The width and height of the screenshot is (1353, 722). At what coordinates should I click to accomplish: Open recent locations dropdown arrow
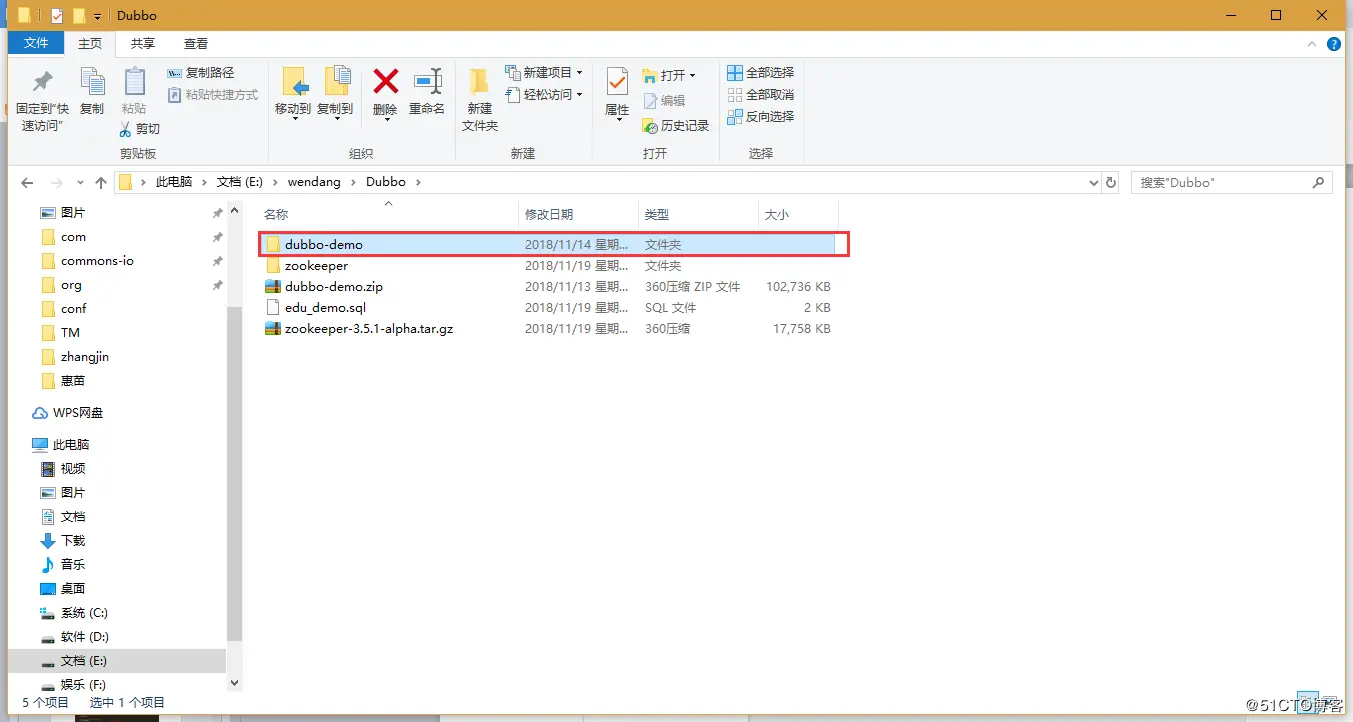click(80, 184)
